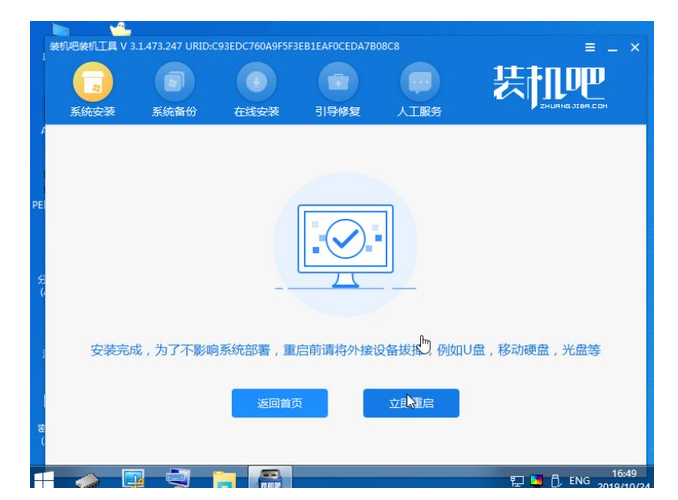
Task: Close the 装机吧 tool window
Action: 635,47
